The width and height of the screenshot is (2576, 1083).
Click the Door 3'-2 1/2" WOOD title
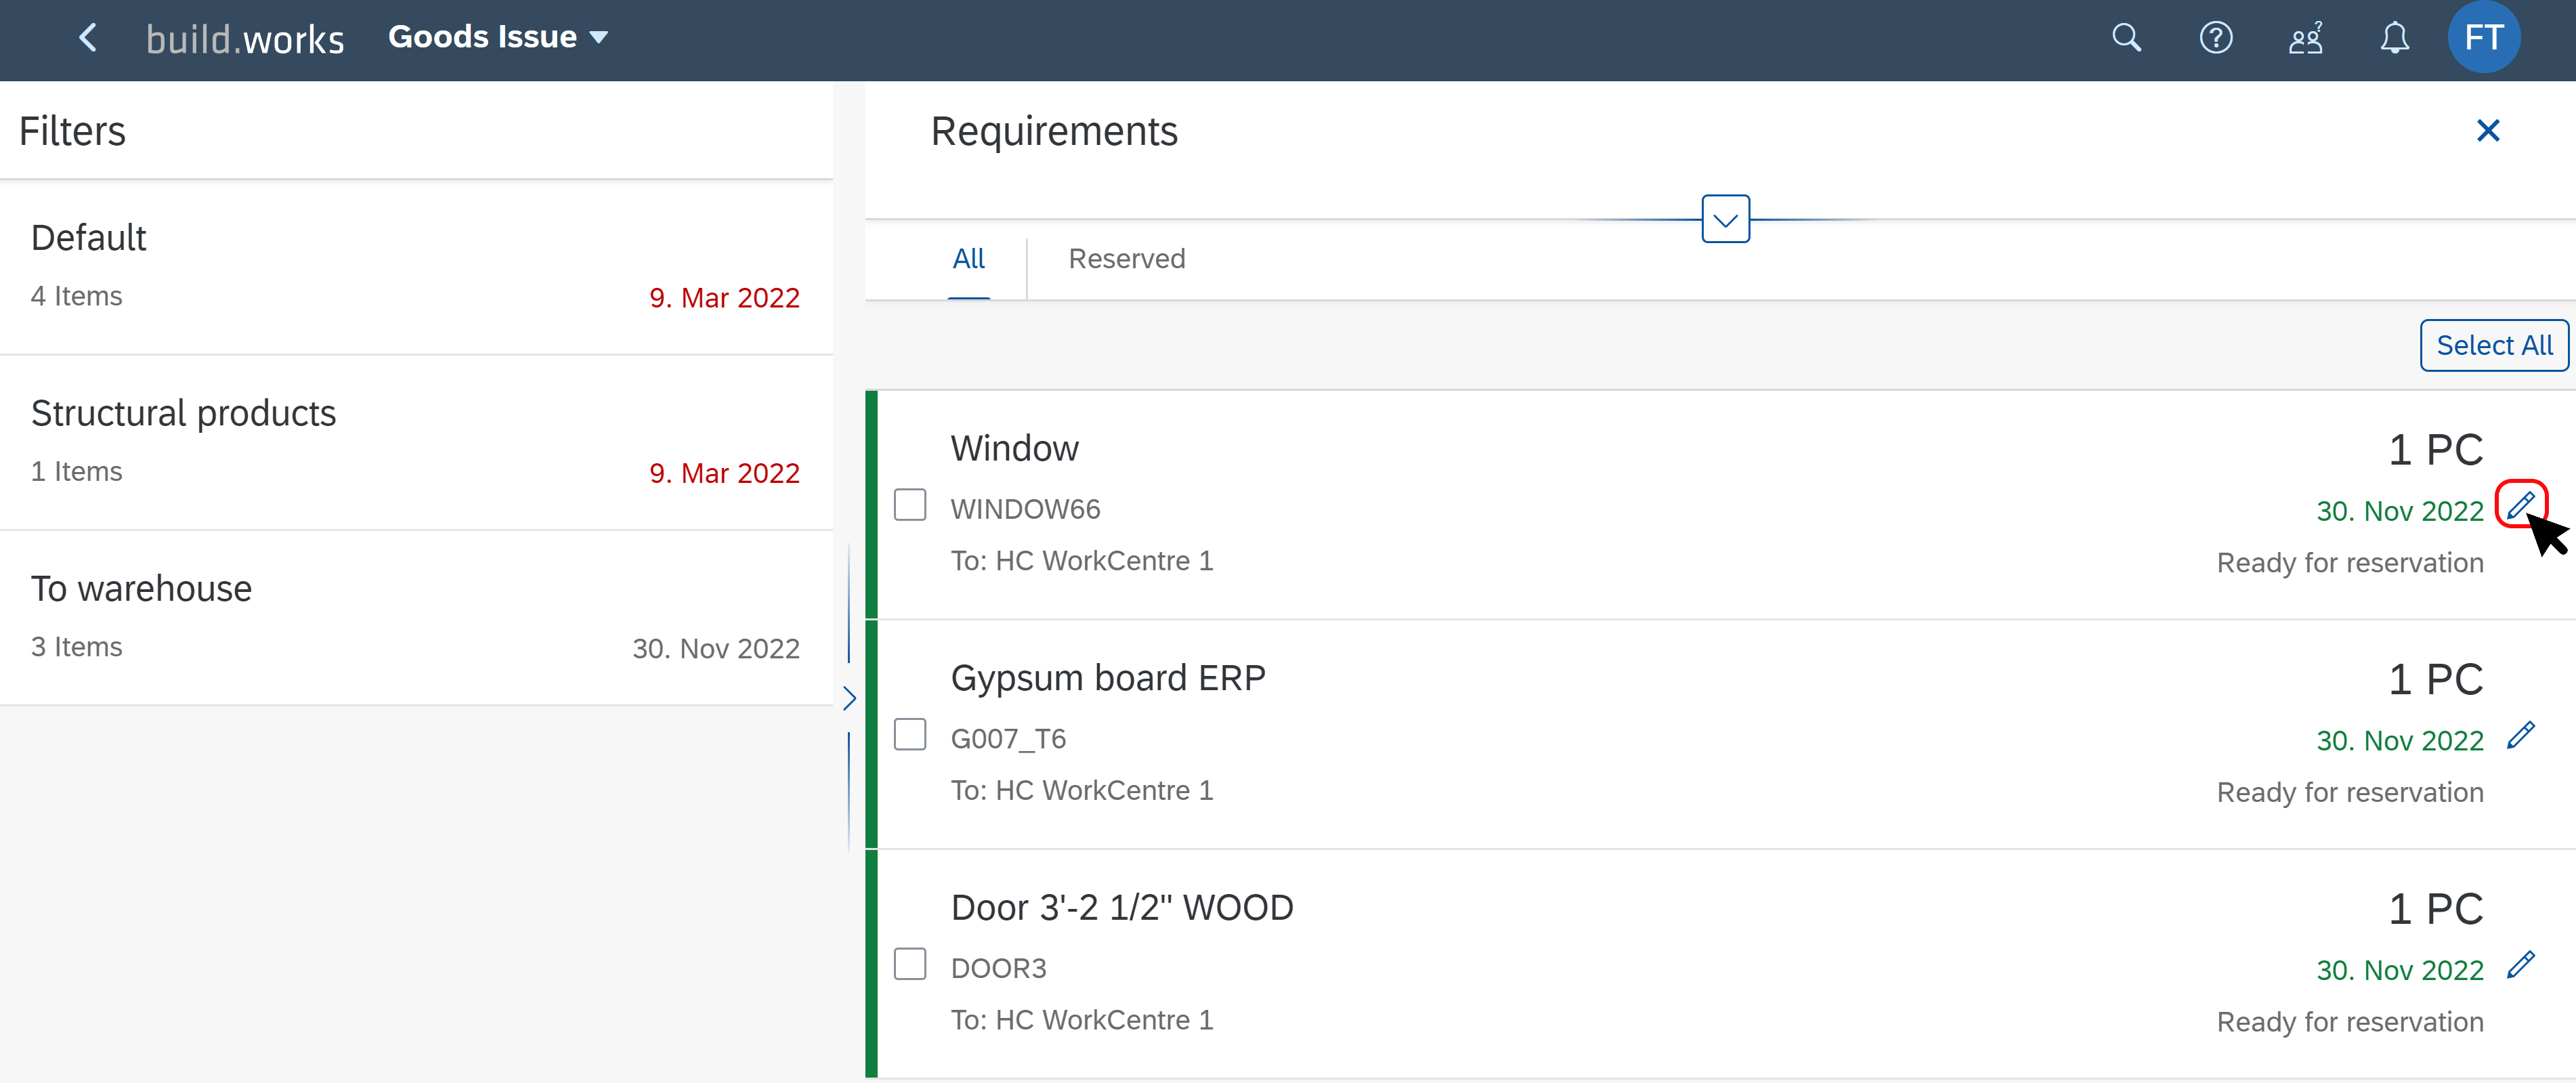pyautogui.click(x=1122, y=908)
